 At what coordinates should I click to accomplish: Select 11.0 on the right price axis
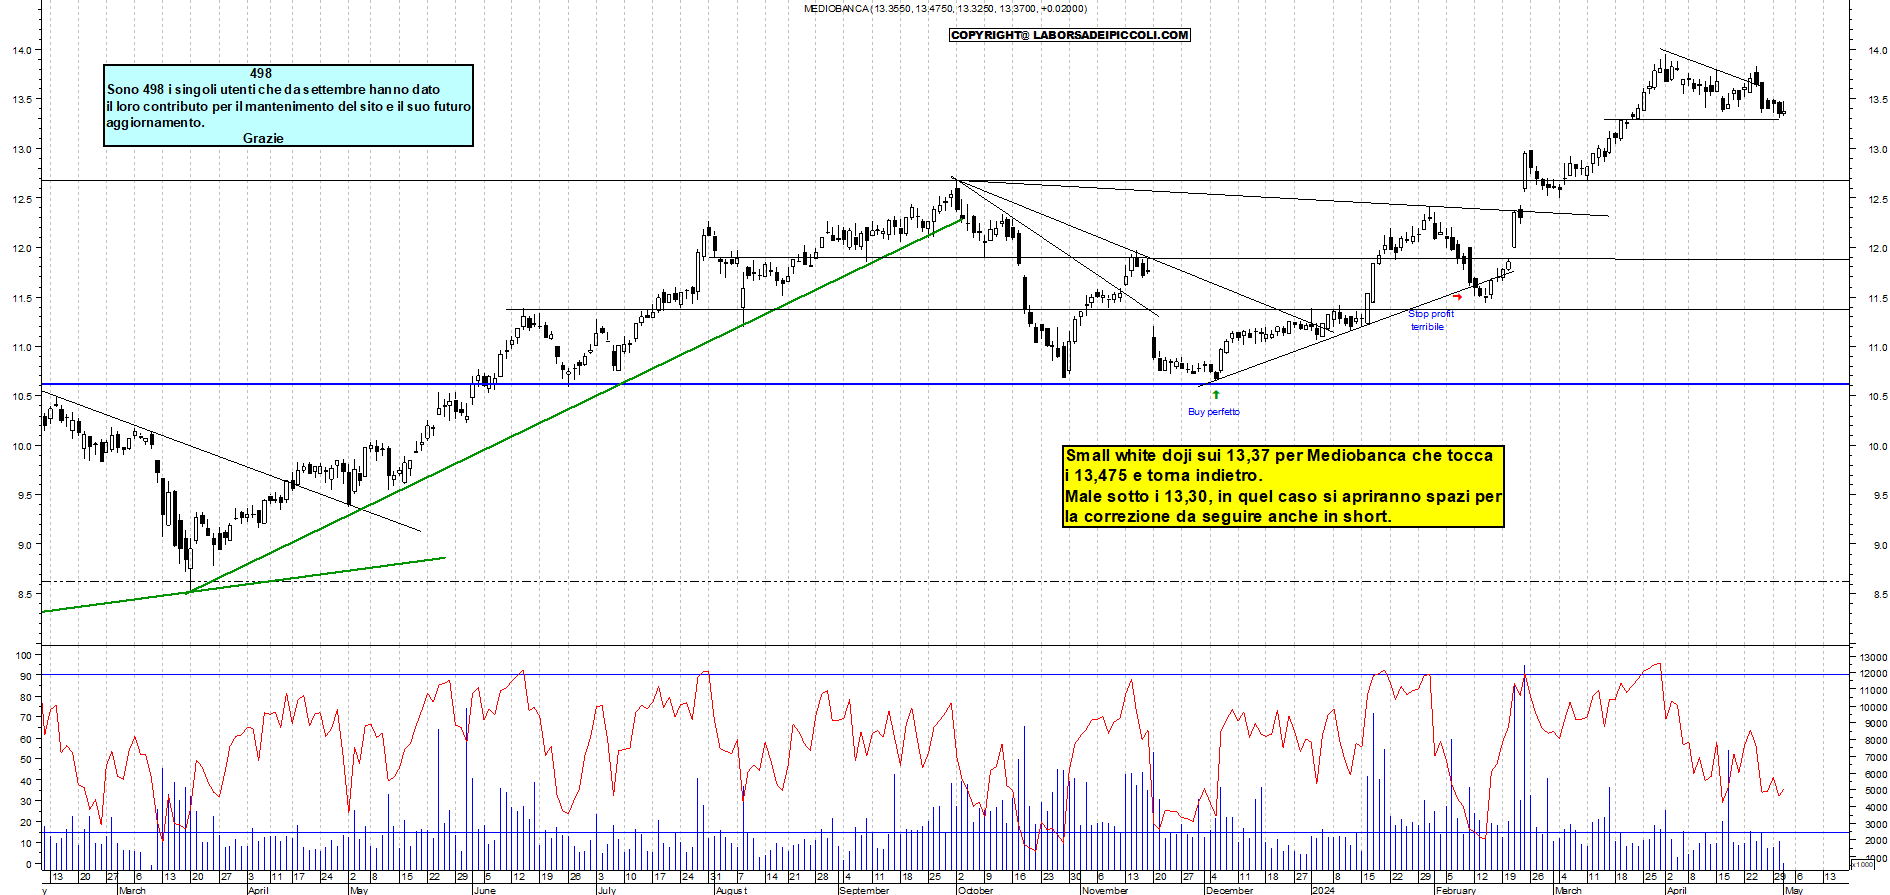pos(1877,347)
